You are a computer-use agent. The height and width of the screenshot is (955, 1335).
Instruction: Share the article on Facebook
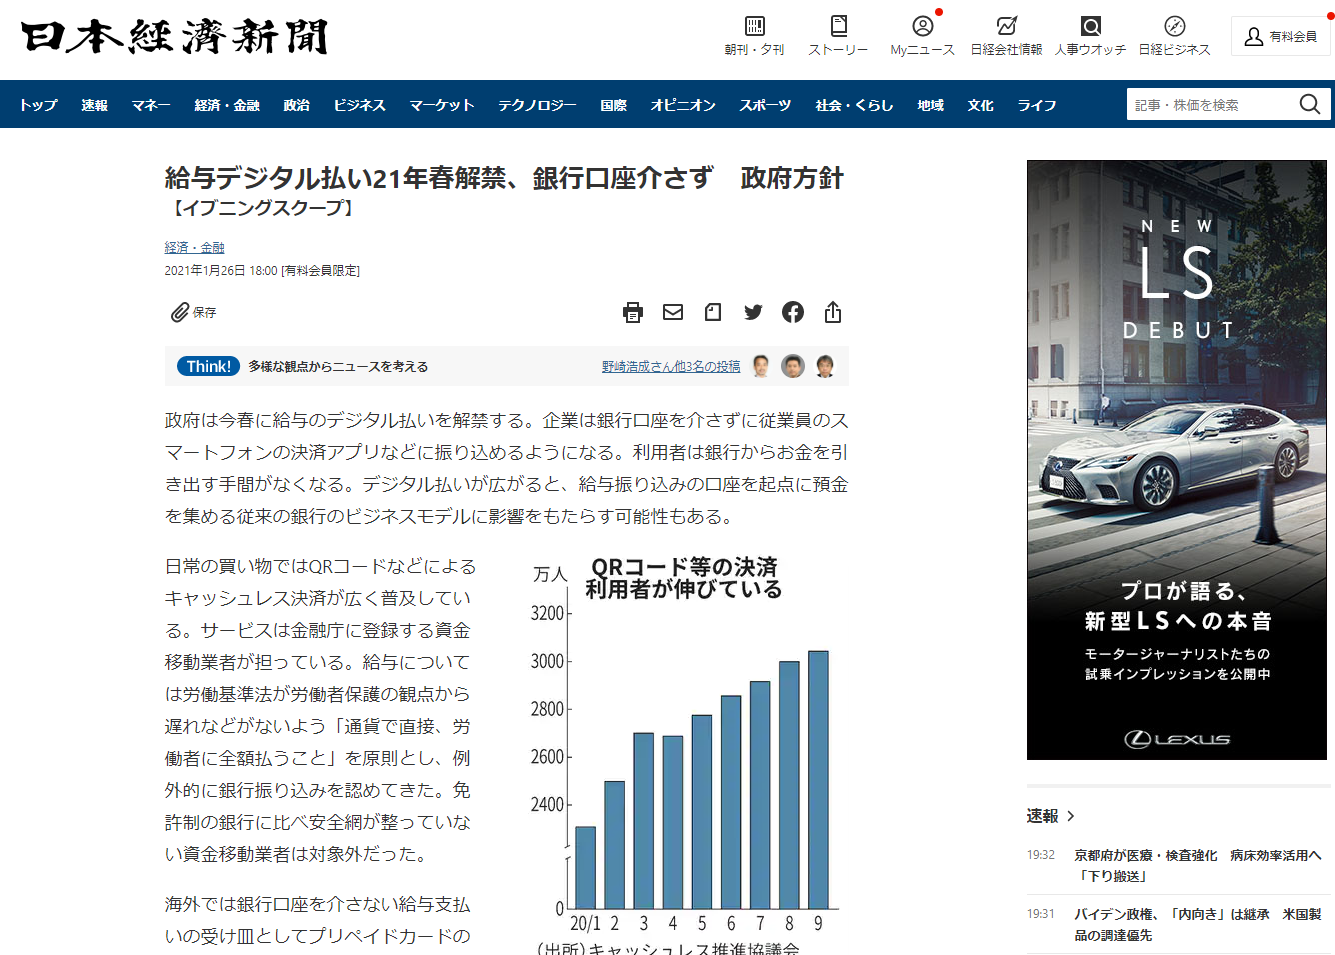(x=793, y=313)
